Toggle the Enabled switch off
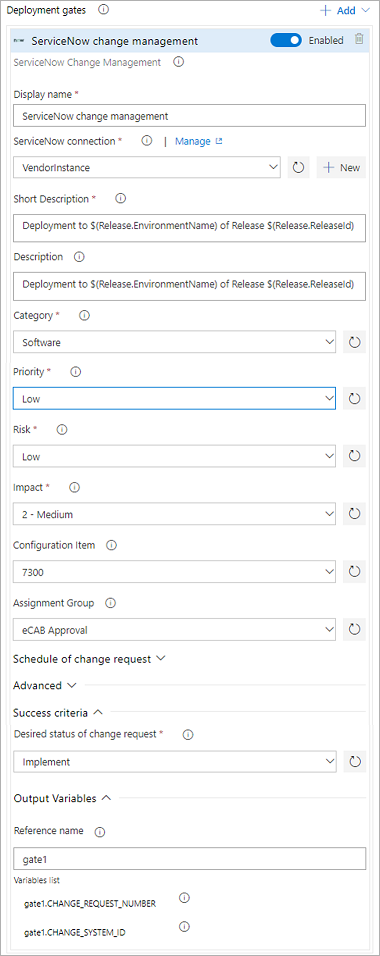Image resolution: width=380 pixels, height=956 pixels. pyautogui.click(x=286, y=40)
